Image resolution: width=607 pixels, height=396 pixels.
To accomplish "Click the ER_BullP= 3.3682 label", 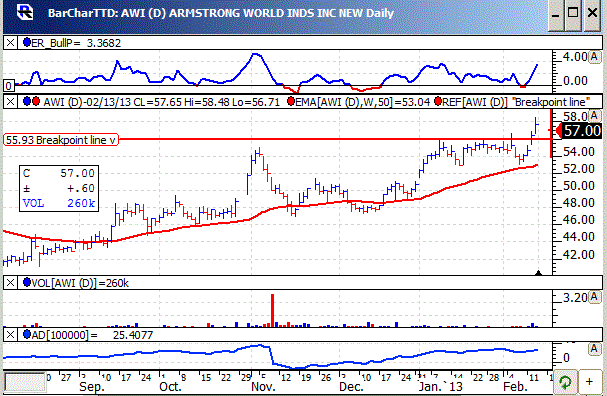I will [76, 43].
